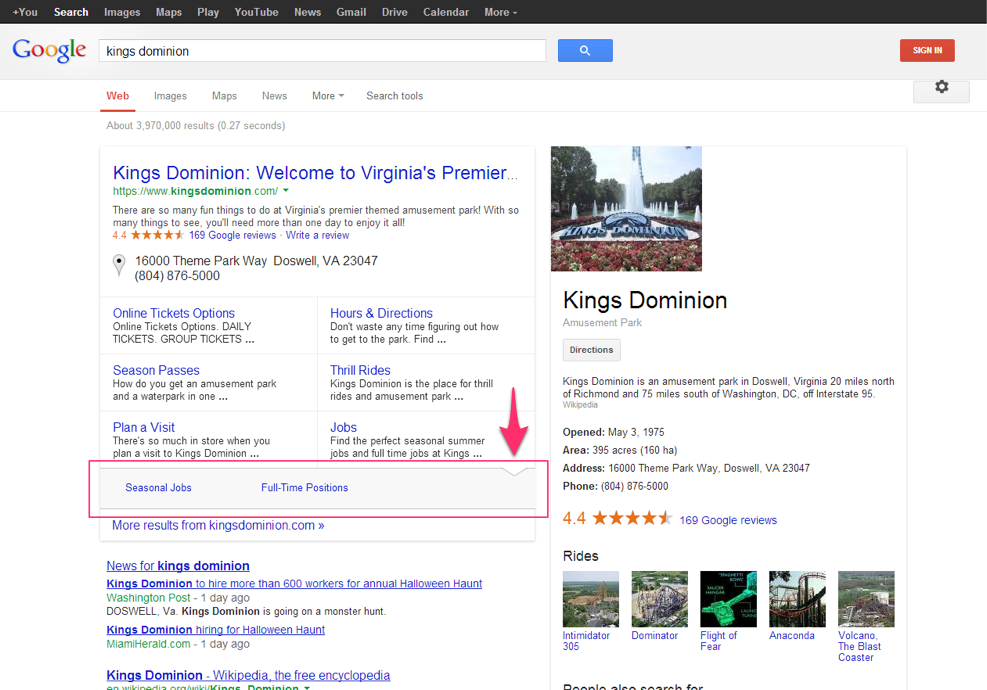Open News for kings dominion heading
The height and width of the screenshot is (690, 987).
coord(178,565)
